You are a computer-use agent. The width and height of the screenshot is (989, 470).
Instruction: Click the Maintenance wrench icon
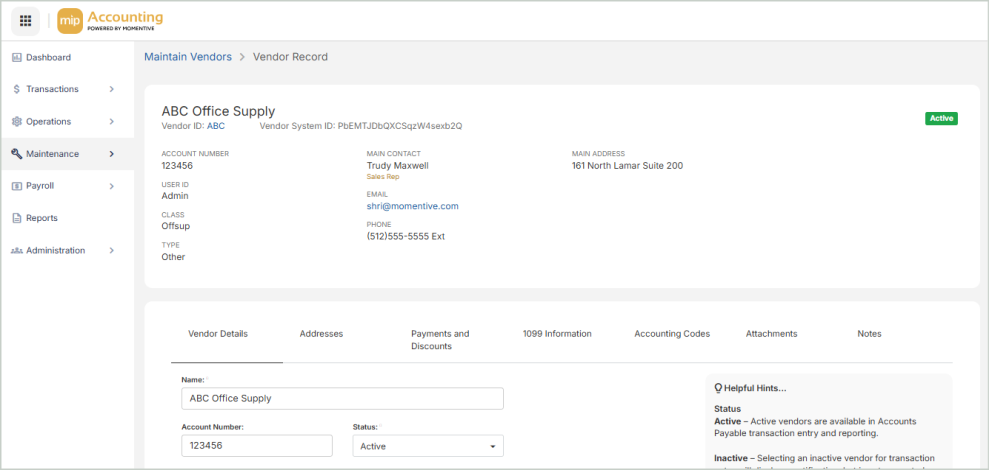(17, 154)
